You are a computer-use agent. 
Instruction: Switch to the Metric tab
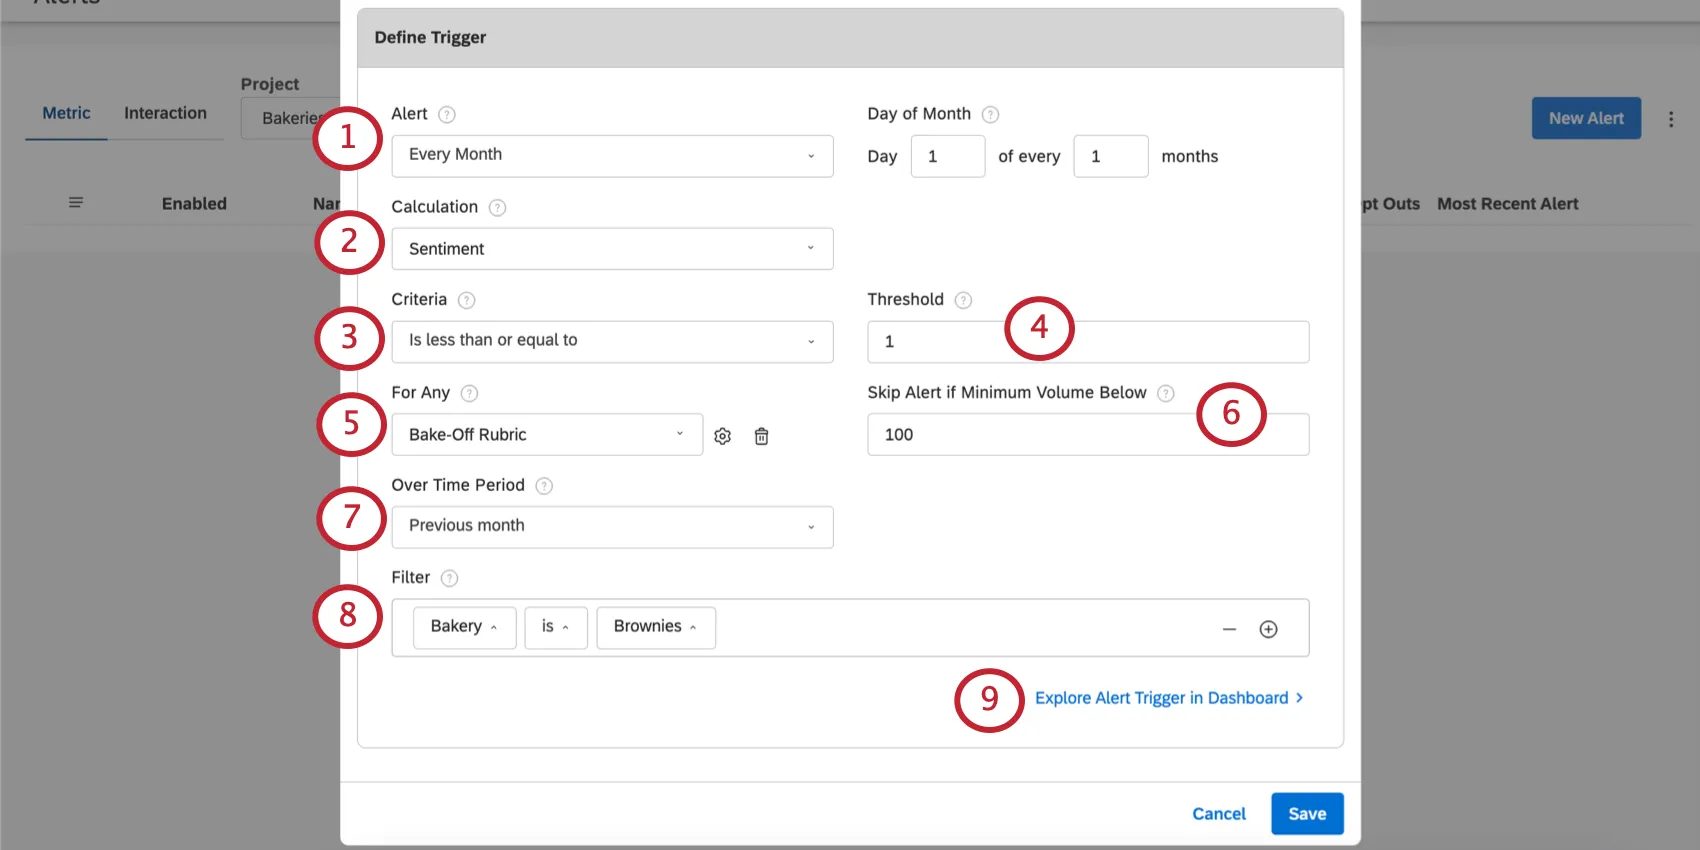(66, 114)
